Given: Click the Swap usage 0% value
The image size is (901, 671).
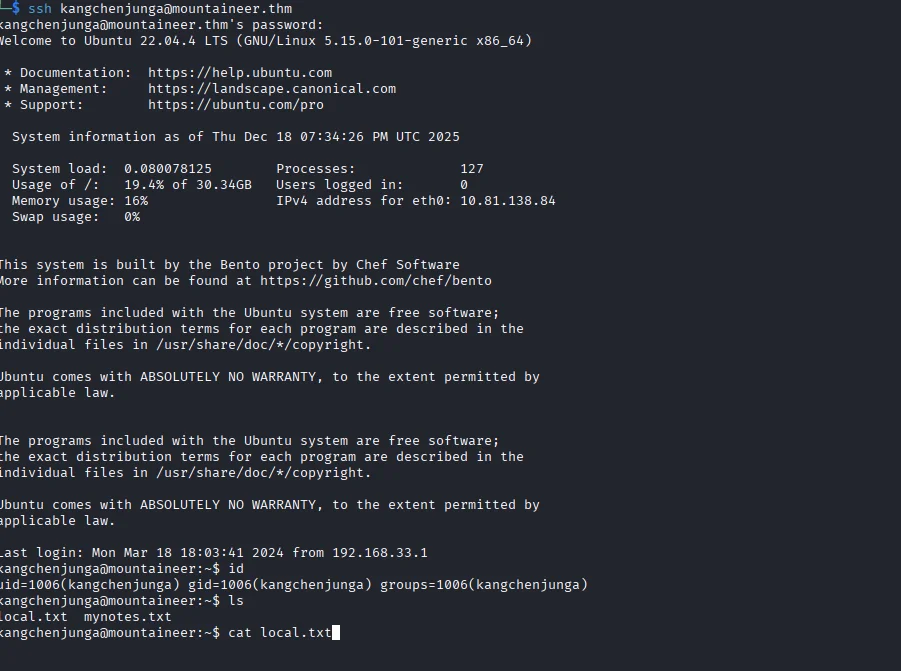Looking at the screenshot, I should coord(132,217).
